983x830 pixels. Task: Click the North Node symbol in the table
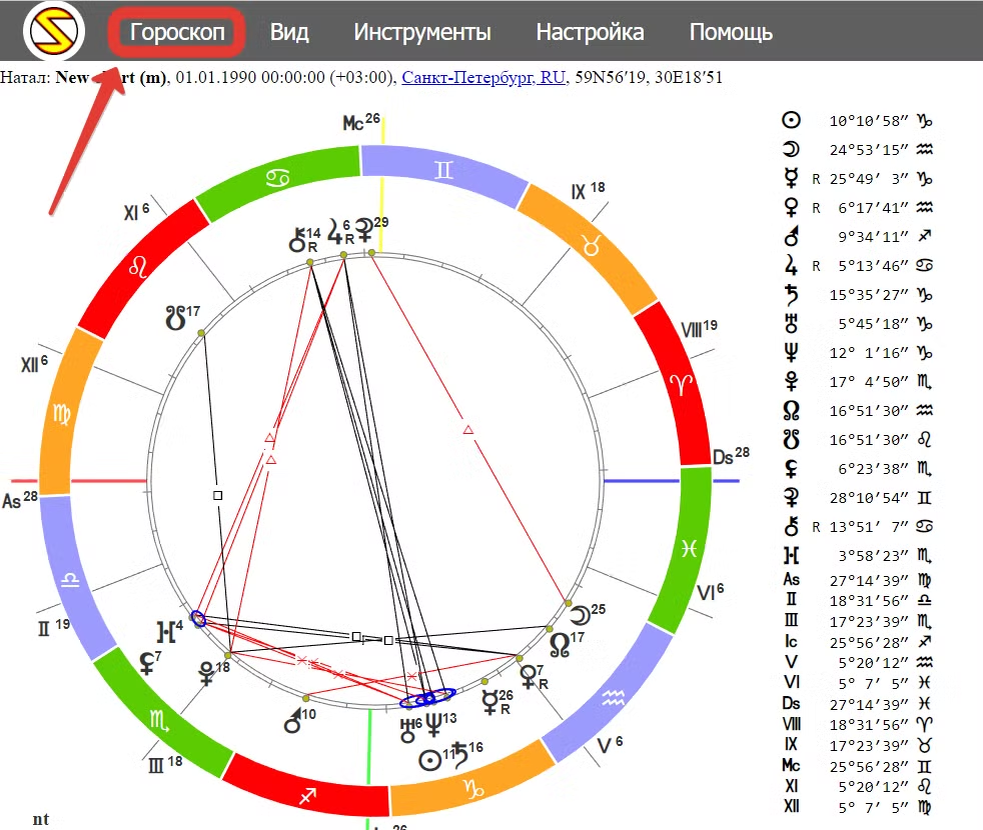(791, 411)
